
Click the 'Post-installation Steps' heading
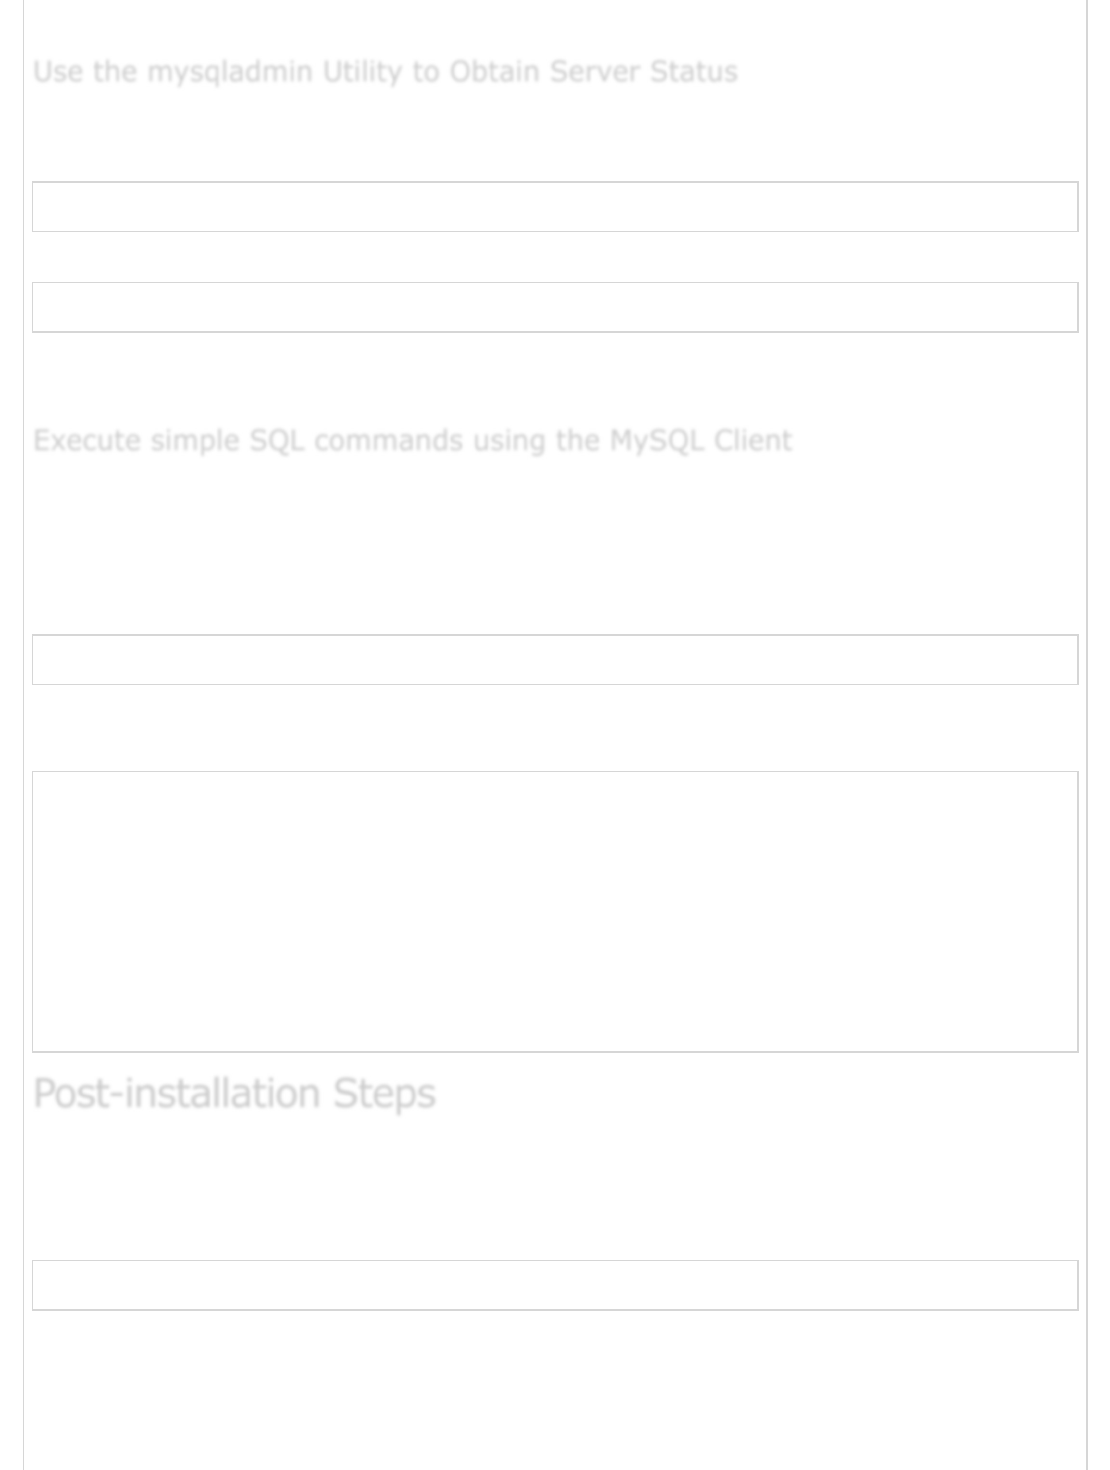pos(234,1093)
